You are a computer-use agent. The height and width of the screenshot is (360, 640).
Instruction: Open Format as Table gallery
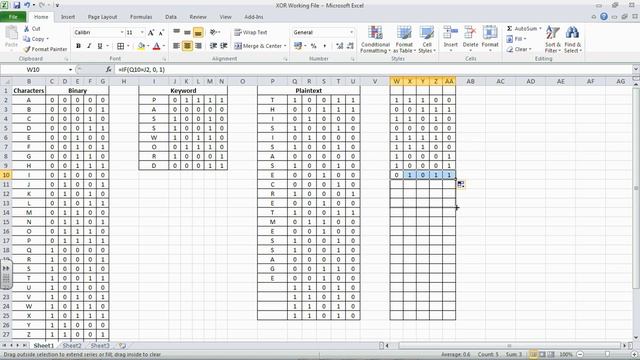404,39
